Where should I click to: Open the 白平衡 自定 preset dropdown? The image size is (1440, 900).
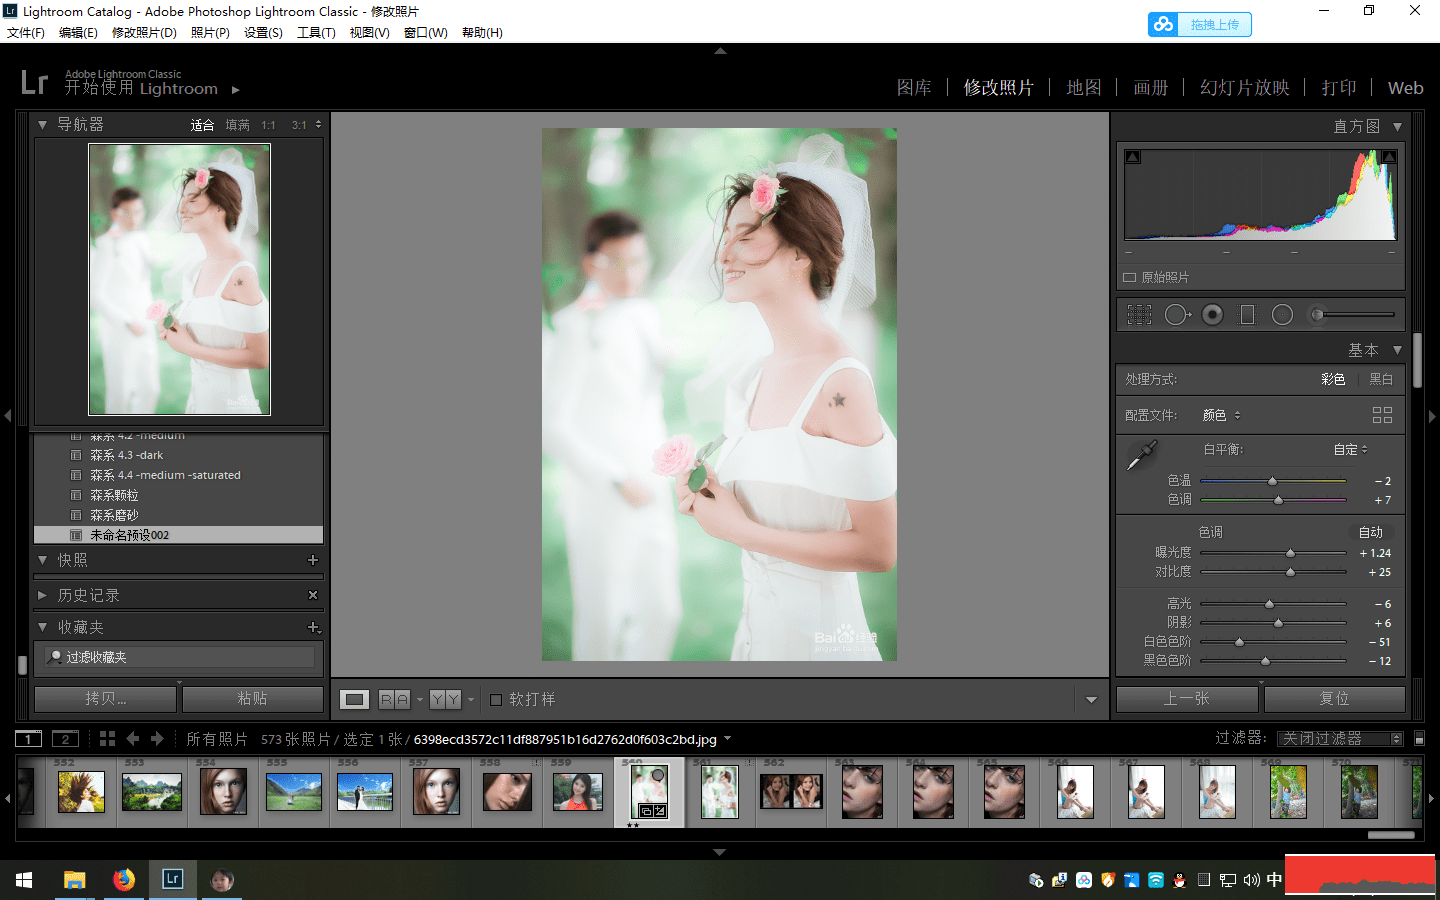tap(1350, 450)
